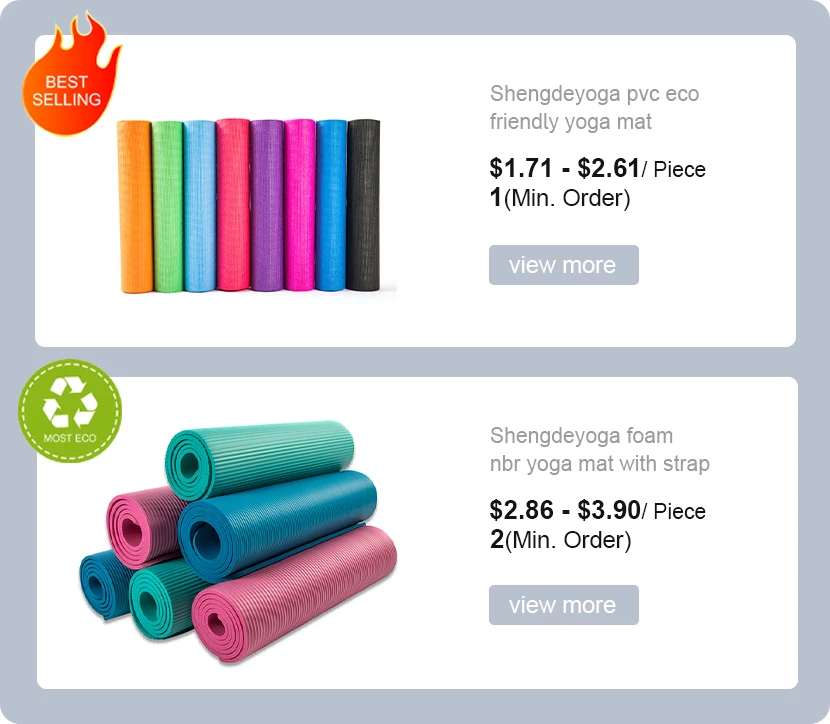
Task: Select the orange rolled yoga mat
Action: click(134, 206)
